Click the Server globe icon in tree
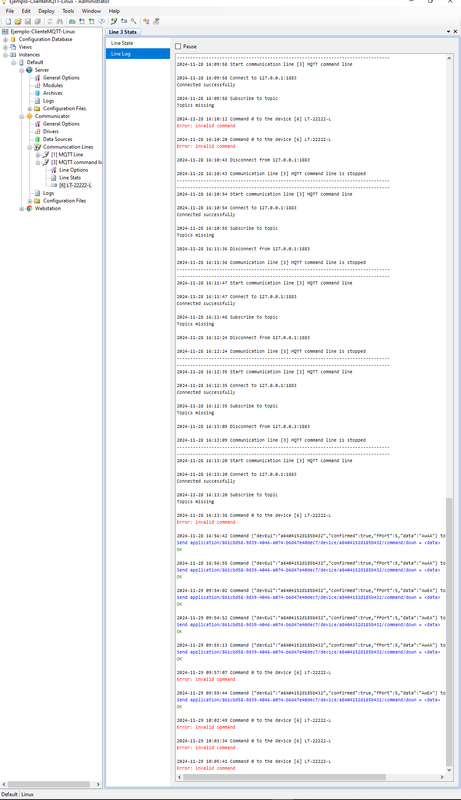This screenshot has width=461, height=800. (29, 70)
